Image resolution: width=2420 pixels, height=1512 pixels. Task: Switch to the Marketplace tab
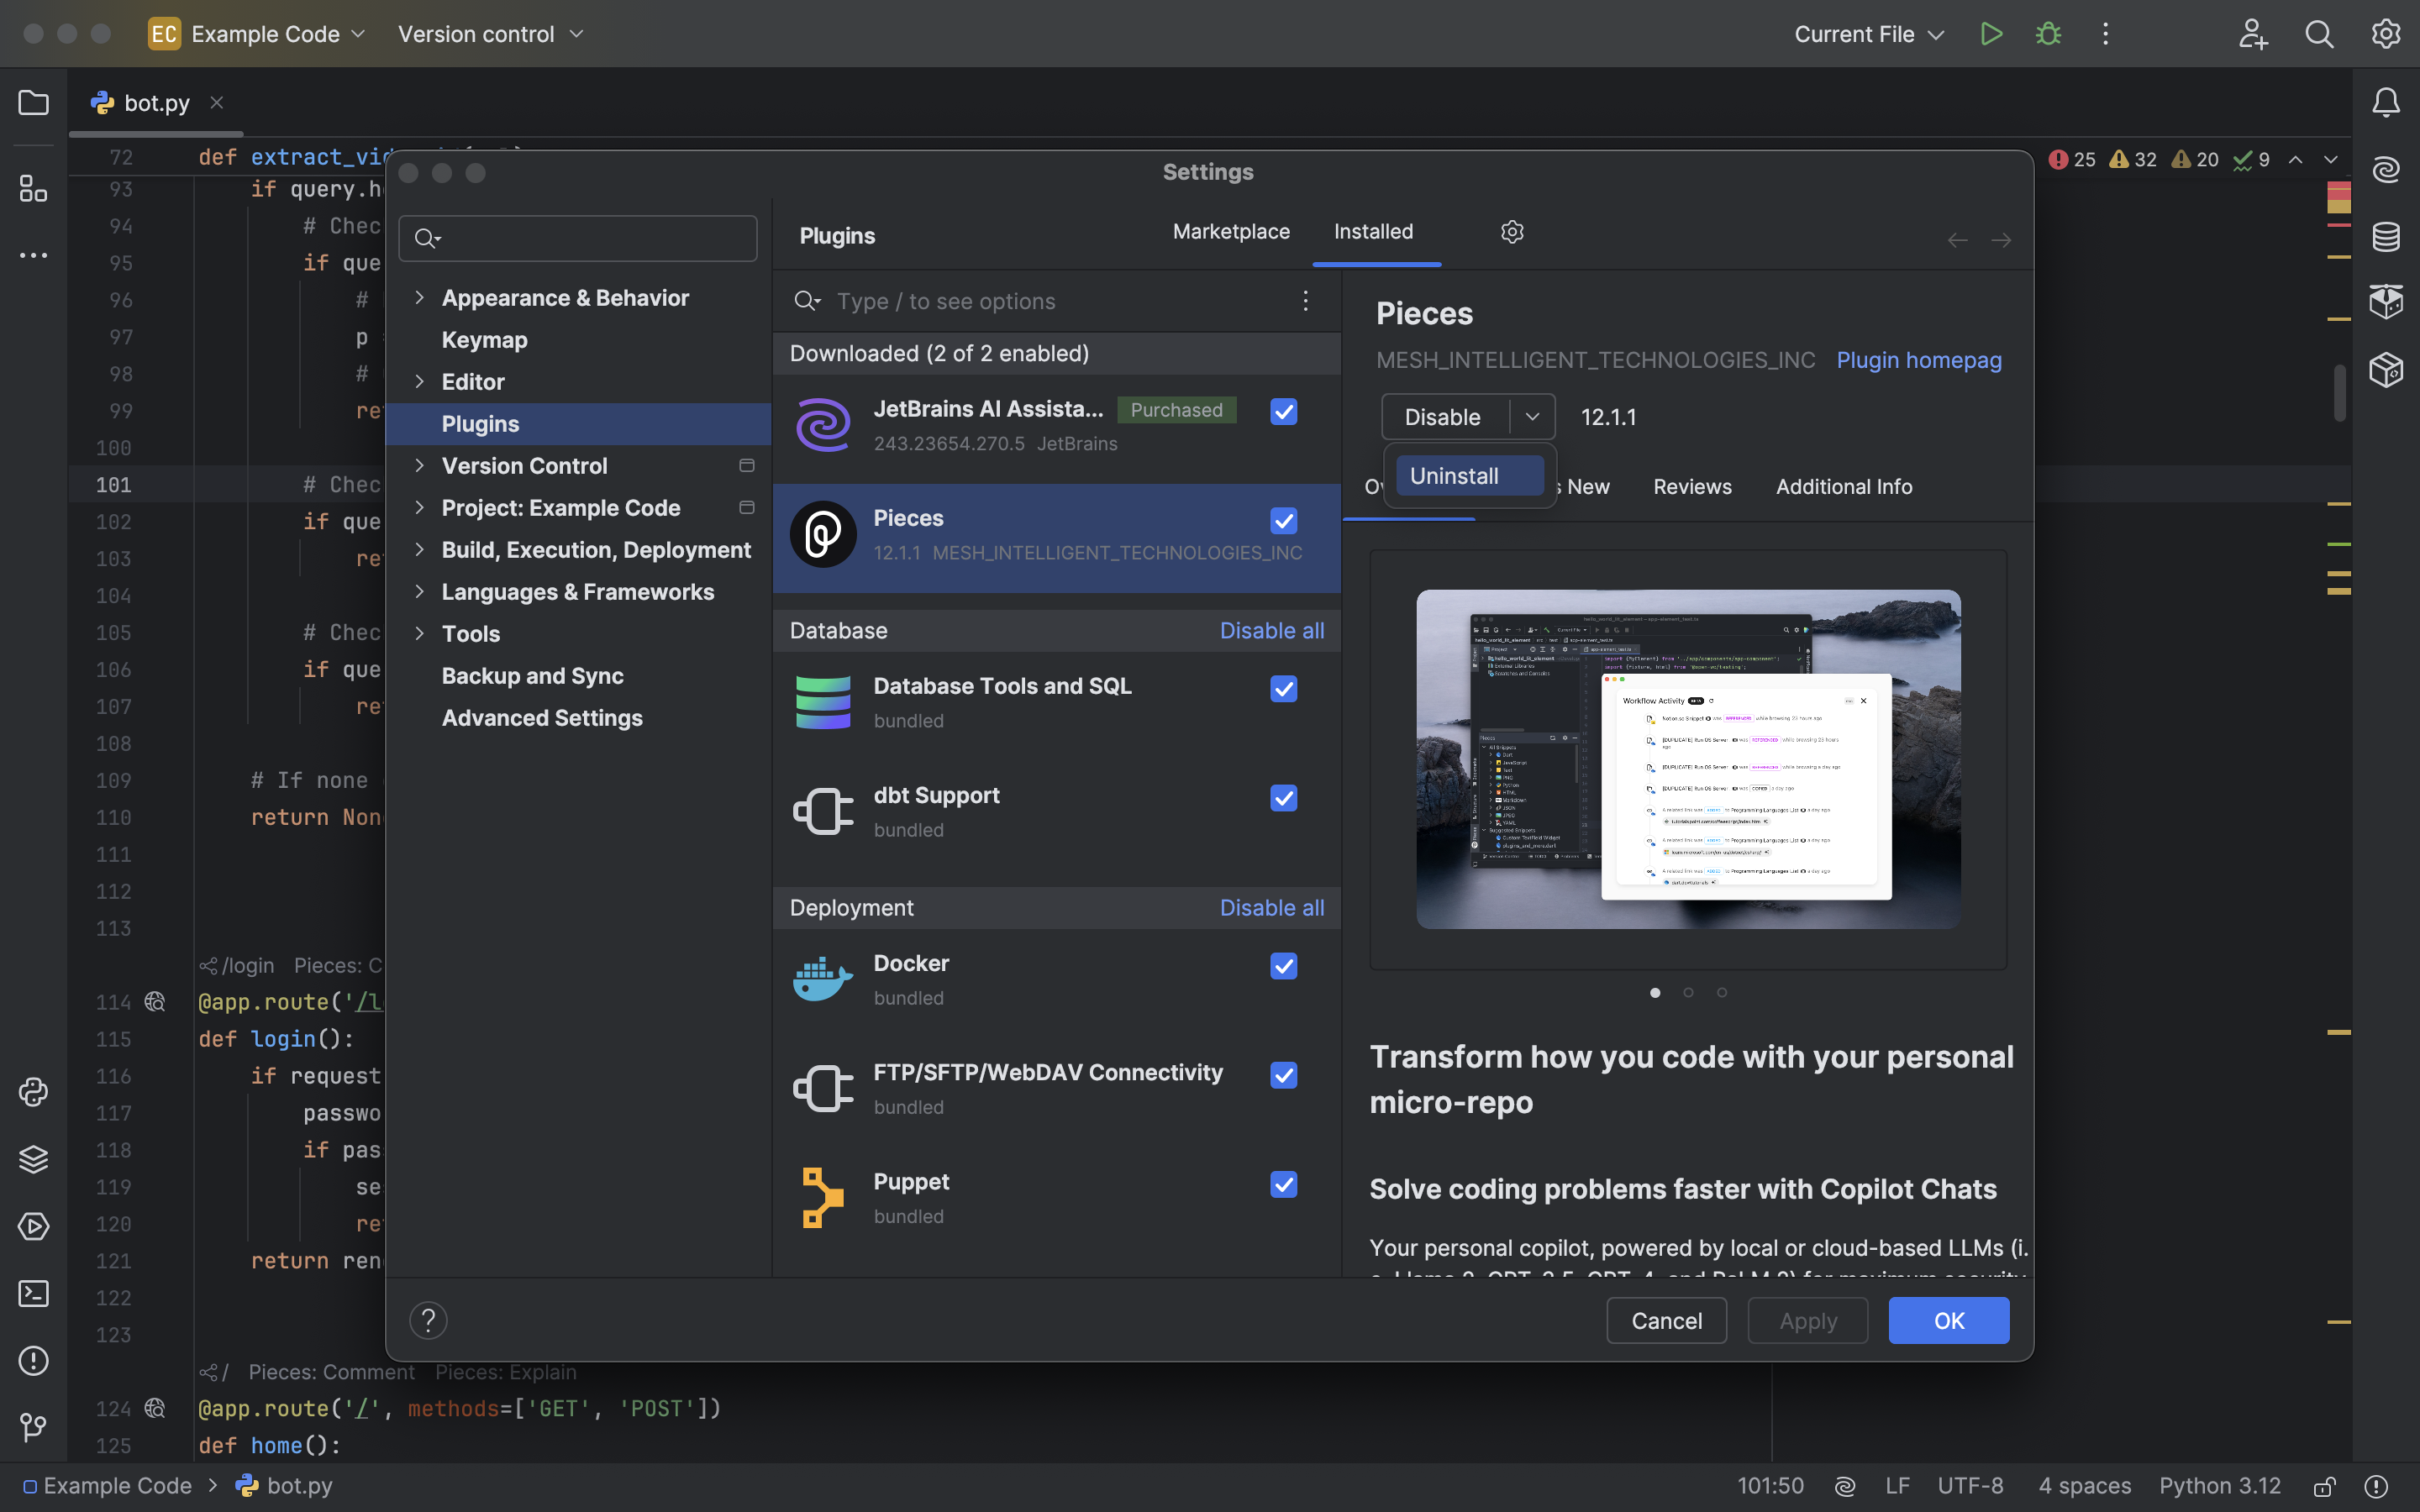[x=1231, y=232]
